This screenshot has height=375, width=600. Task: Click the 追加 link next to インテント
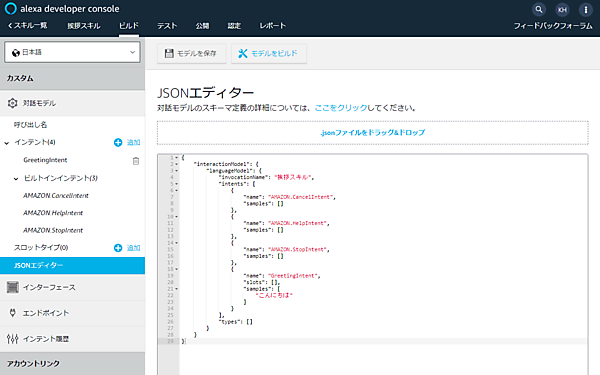pos(134,142)
